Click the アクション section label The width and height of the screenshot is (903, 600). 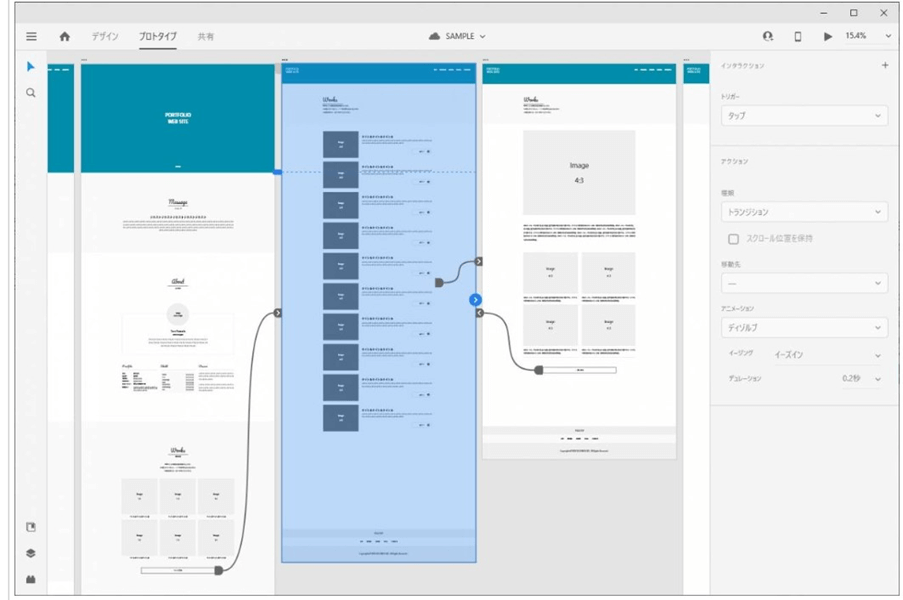click(x=735, y=161)
